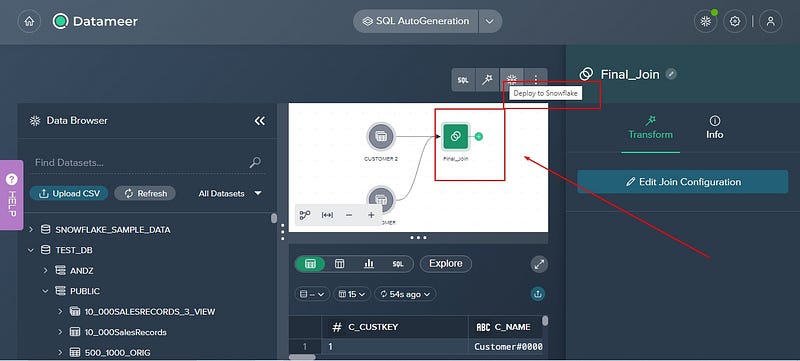Switch to the Transform tab
Image resolution: width=800 pixels, height=361 pixels.
point(651,128)
